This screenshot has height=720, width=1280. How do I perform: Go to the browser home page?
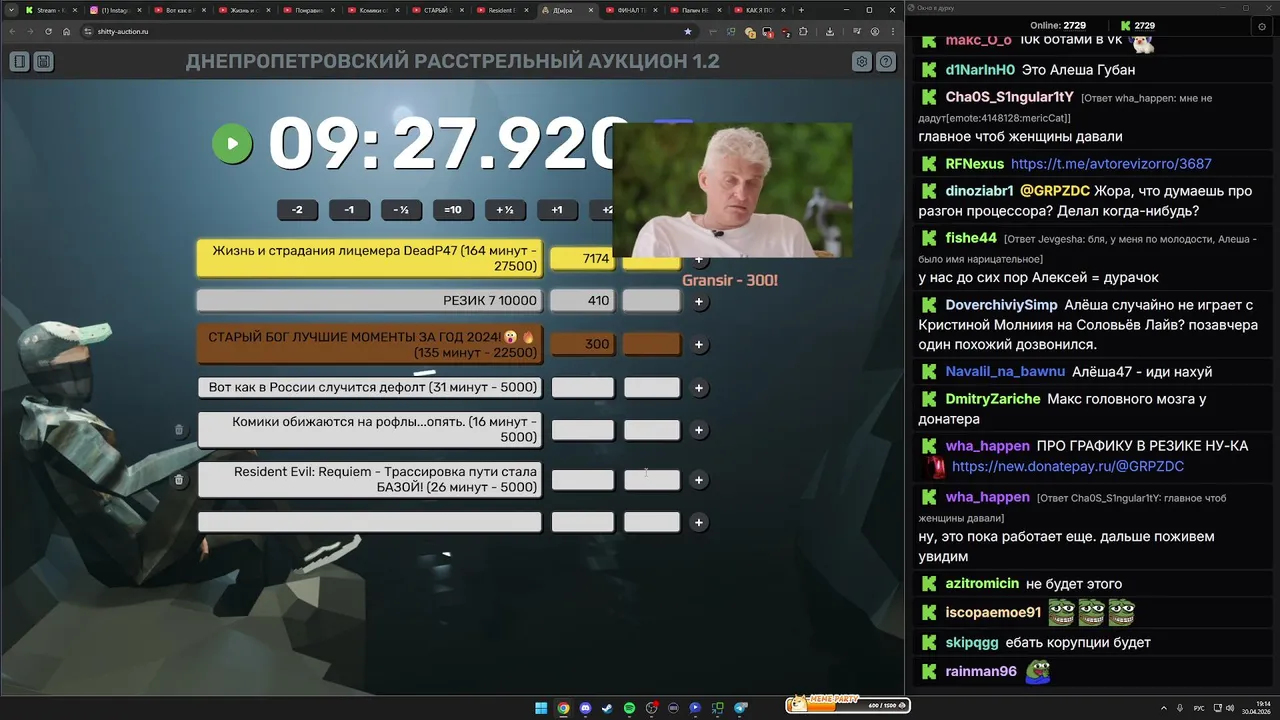tap(66, 31)
